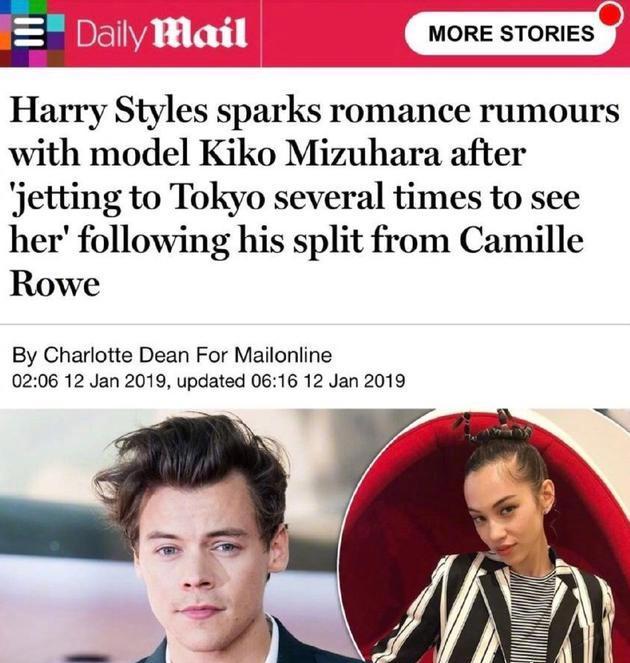Click the Daily Mail logo

pos(162,34)
